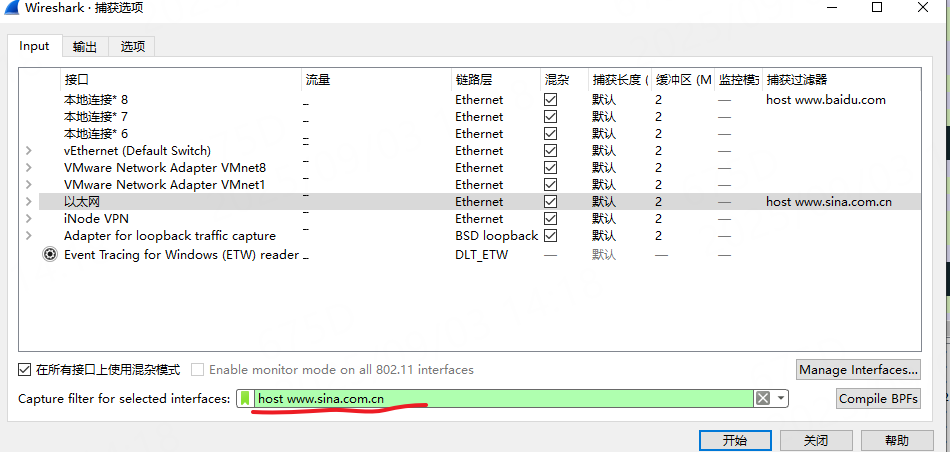The image size is (950, 452).
Task: Click the 帮助 button
Action: point(897,440)
